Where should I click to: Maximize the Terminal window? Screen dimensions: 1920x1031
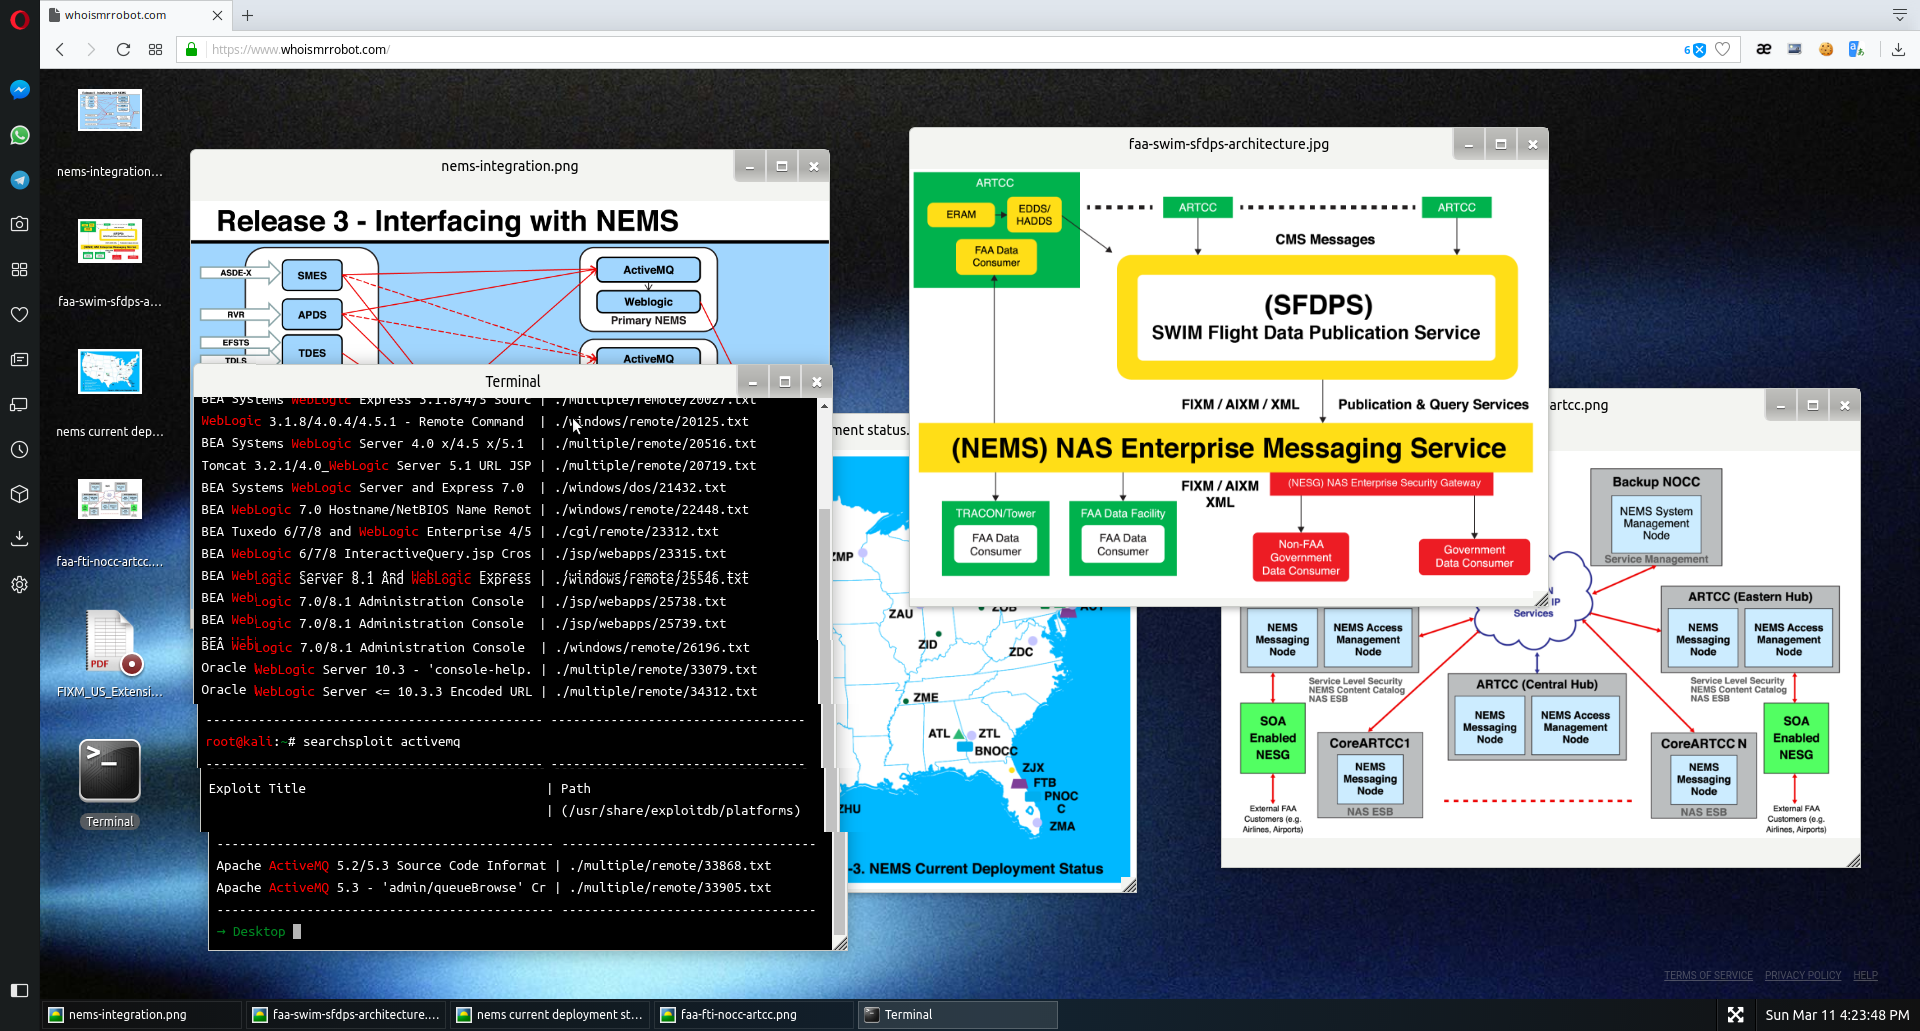coord(785,381)
